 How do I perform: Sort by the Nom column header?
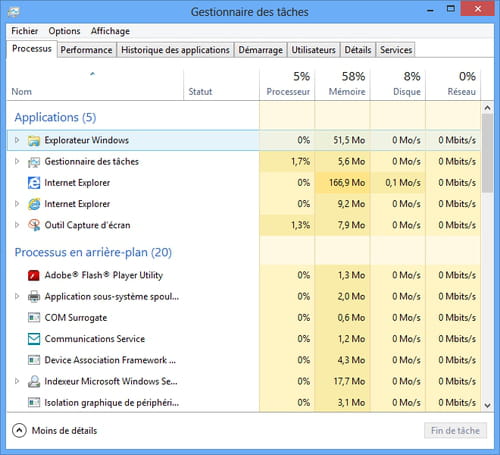click(95, 85)
